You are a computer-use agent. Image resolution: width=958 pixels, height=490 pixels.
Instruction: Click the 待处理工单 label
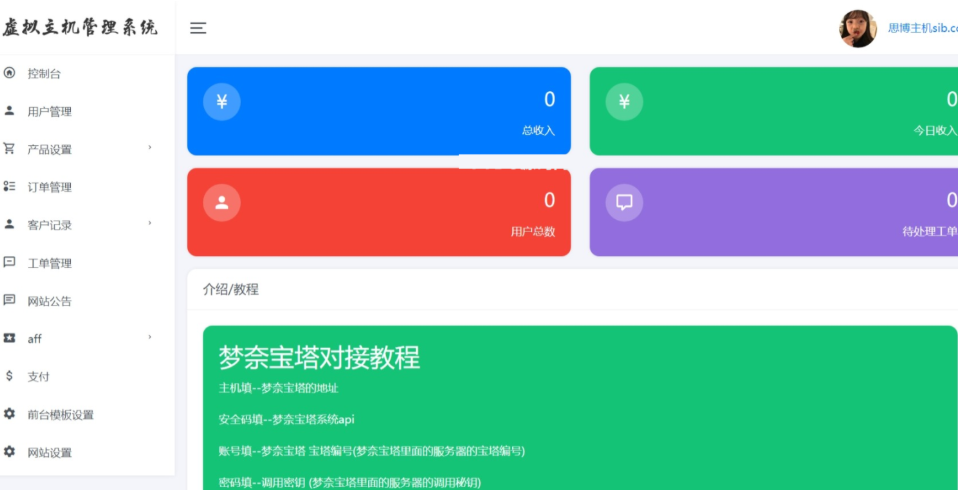929,232
